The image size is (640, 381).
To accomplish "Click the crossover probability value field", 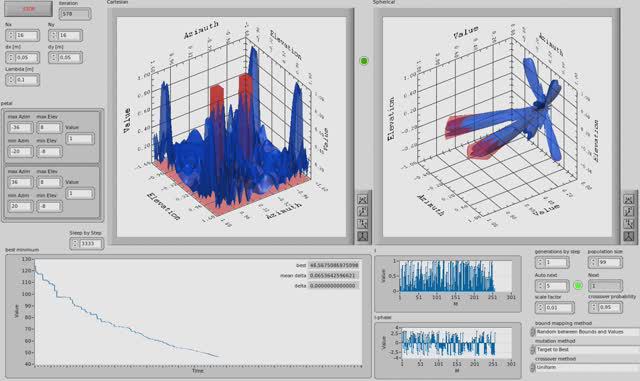I will coord(609,307).
